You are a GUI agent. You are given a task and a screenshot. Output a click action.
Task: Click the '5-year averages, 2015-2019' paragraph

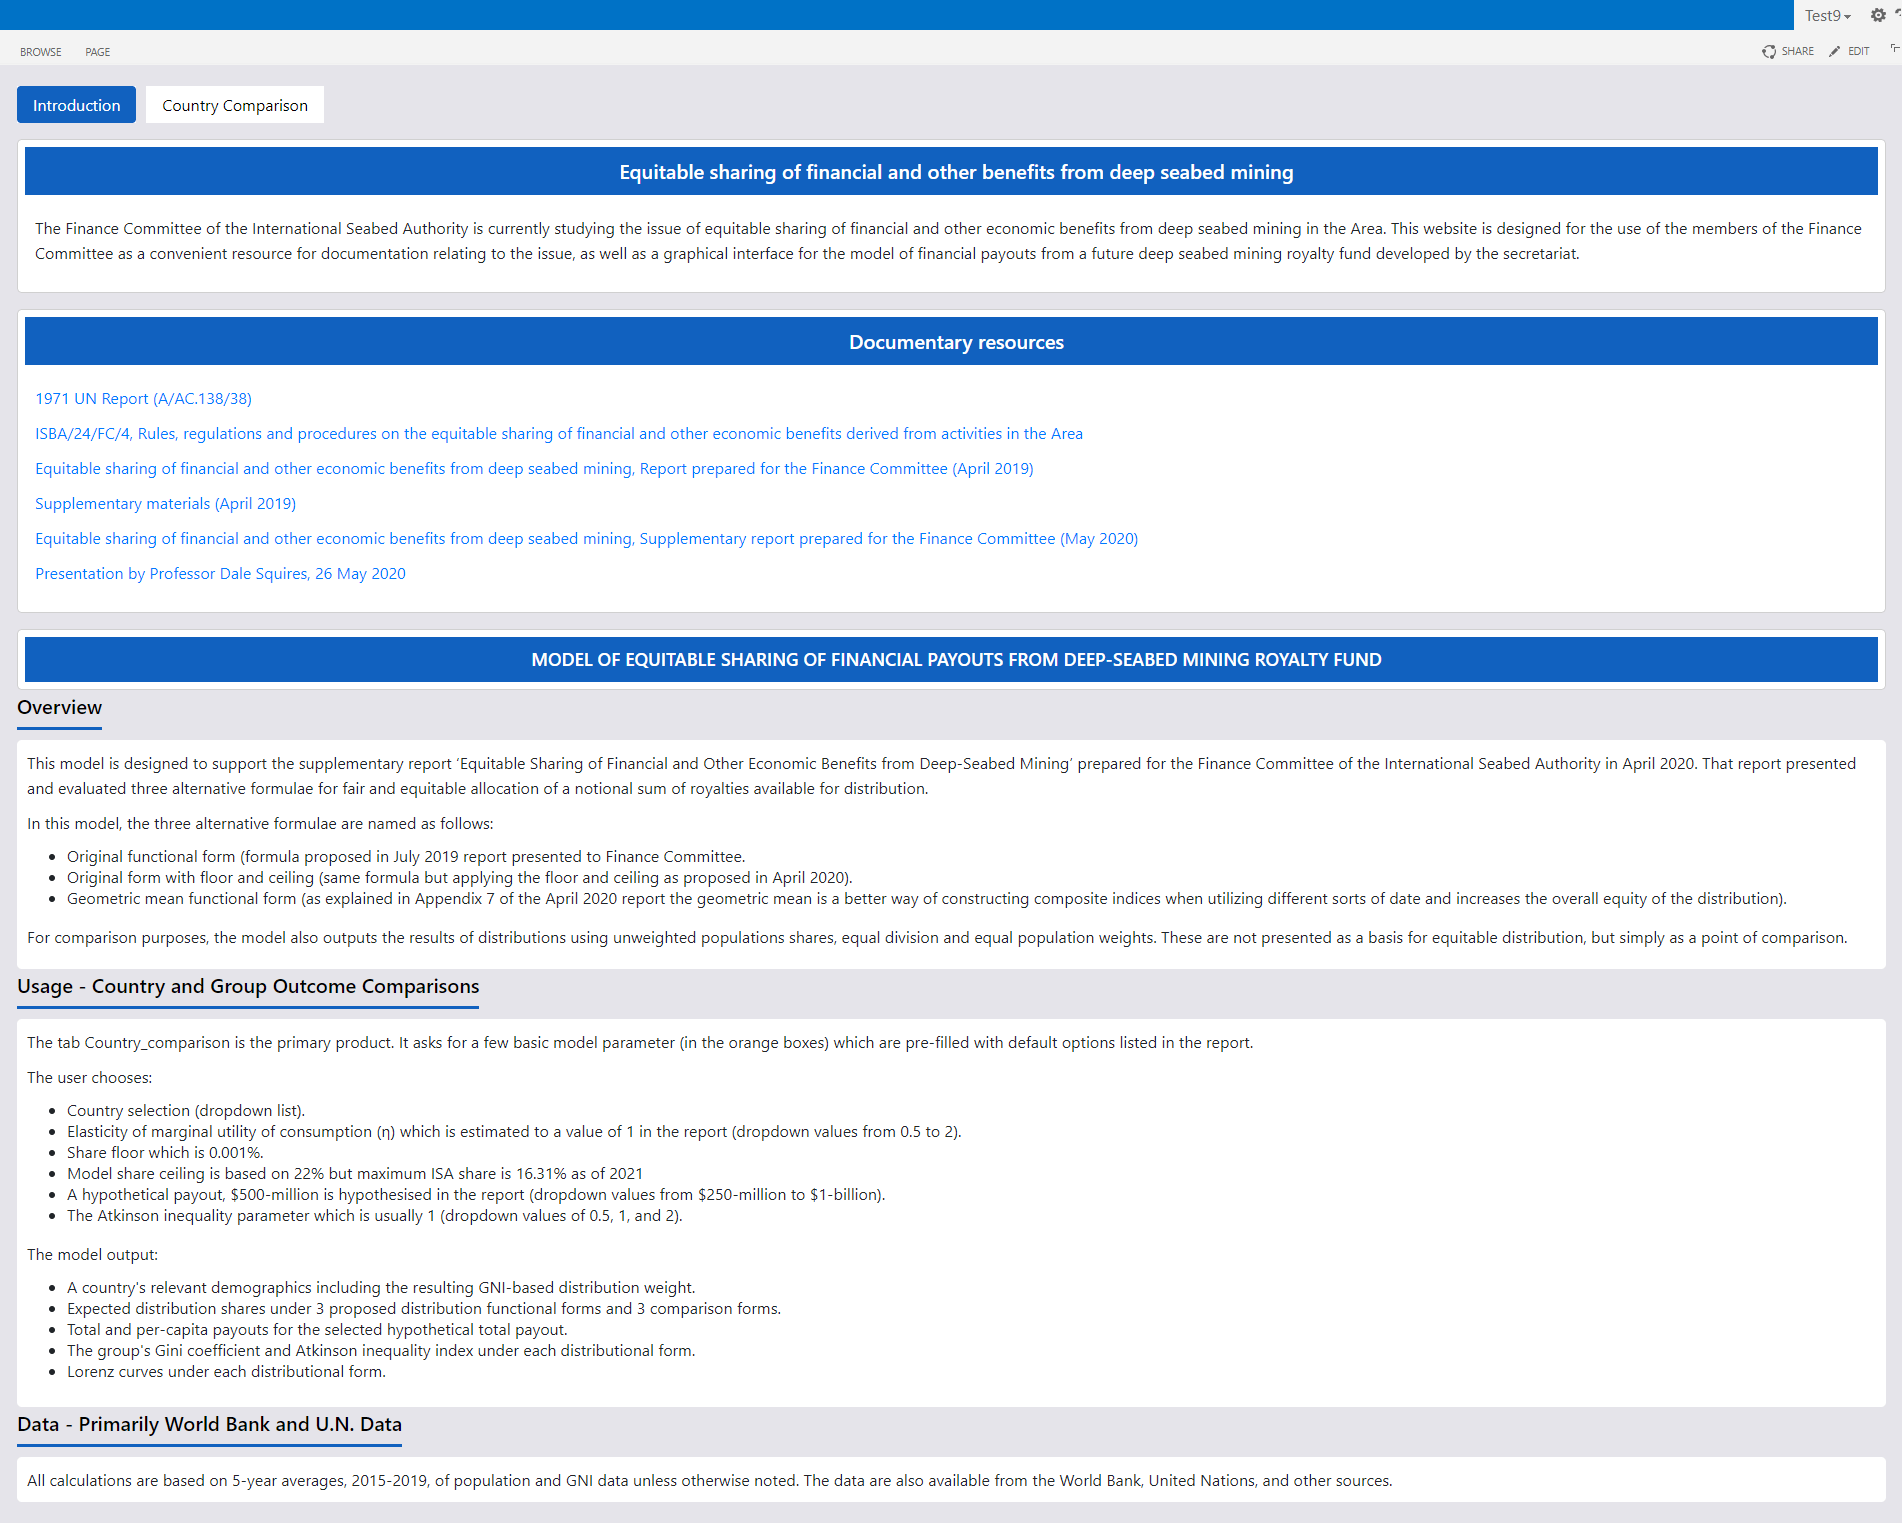[x=710, y=1480]
